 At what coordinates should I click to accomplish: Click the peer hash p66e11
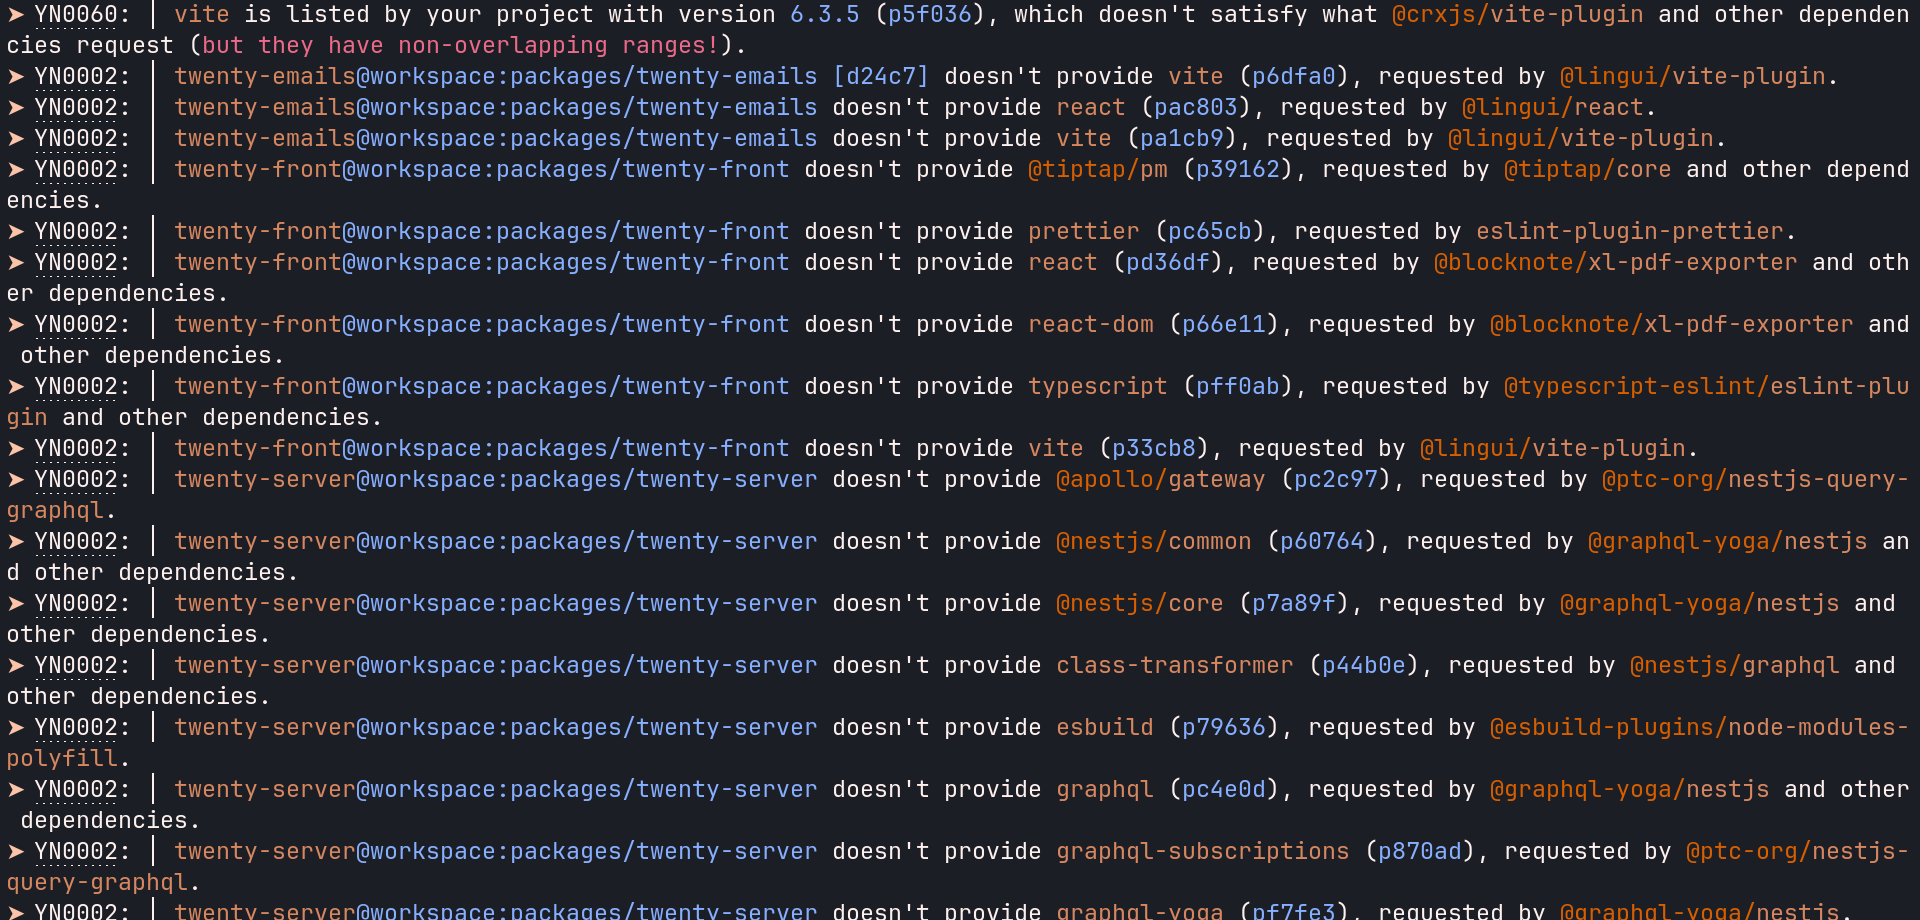point(1224,325)
